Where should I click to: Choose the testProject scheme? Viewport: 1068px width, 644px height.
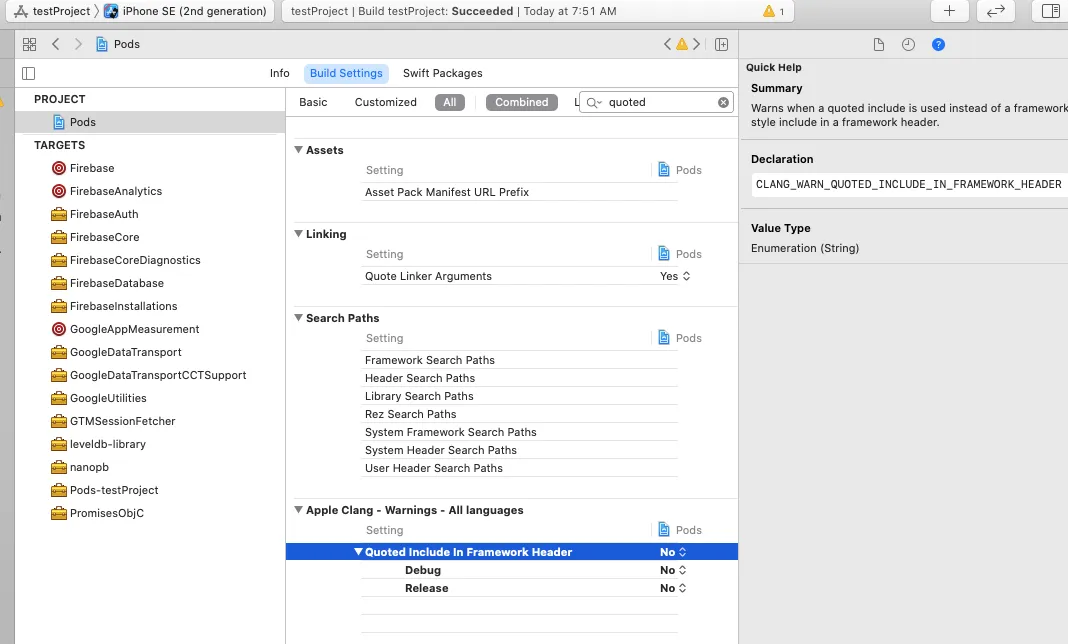pyautogui.click(x=52, y=11)
